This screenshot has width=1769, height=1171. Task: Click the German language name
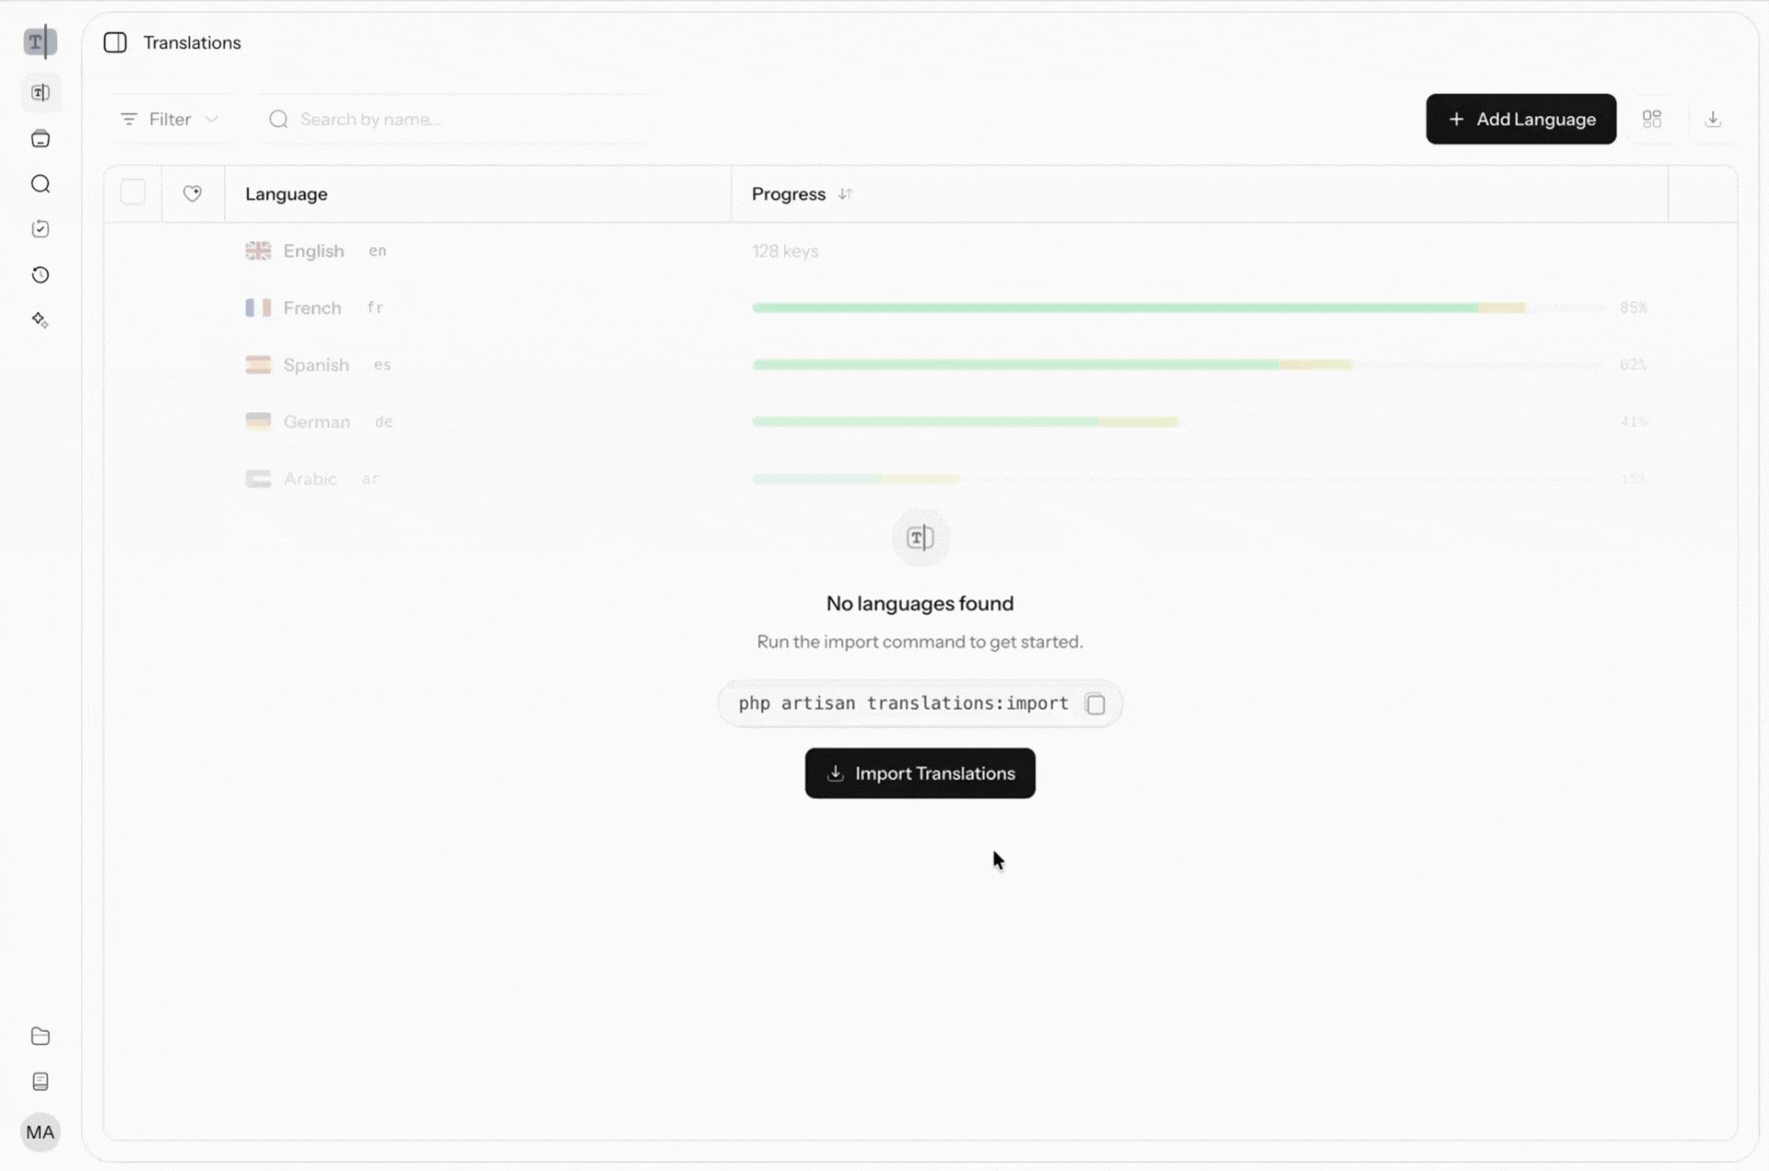(316, 422)
